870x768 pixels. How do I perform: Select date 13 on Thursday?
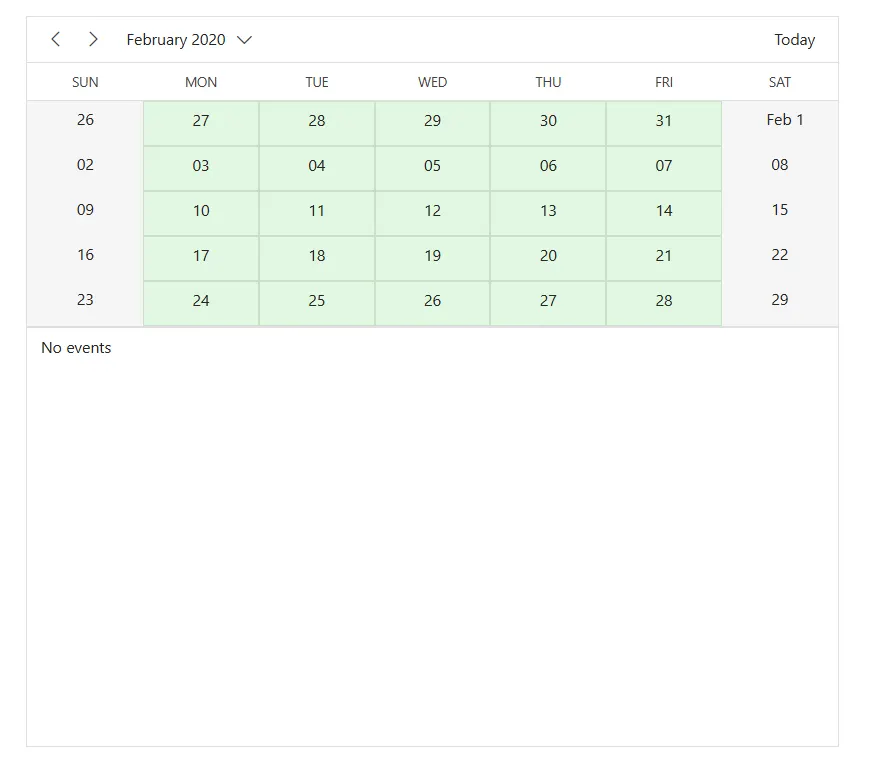coord(548,213)
